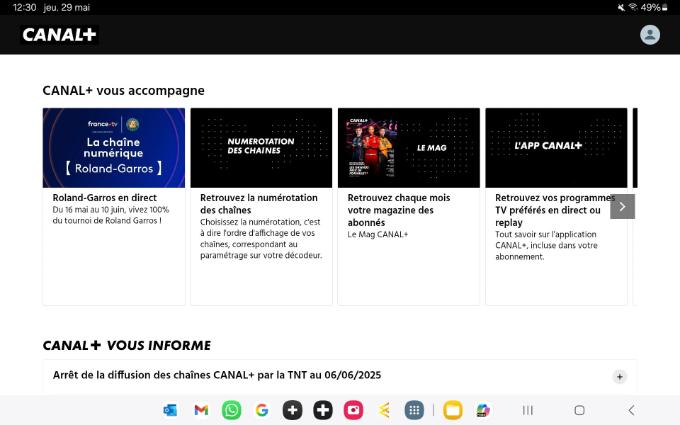Open the L'APP CANAL+ thumbnail
The image size is (680, 425).
pyautogui.click(x=556, y=148)
